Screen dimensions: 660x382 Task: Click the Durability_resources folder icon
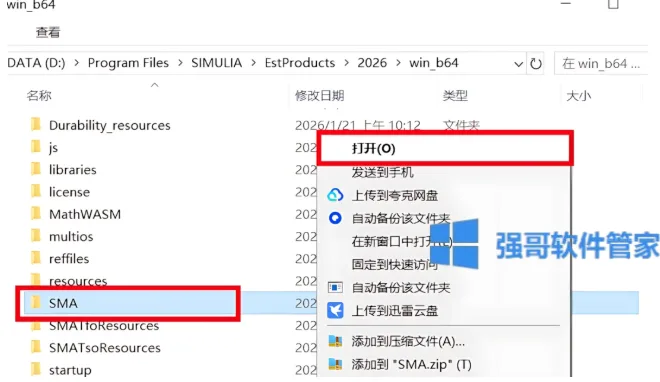(x=36, y=125)
